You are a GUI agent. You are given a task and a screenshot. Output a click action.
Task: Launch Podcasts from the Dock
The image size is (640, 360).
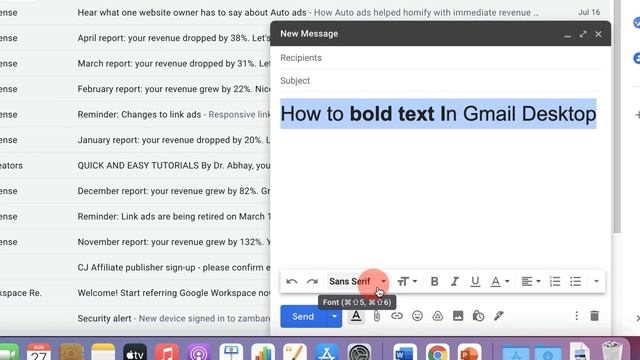(199, 352)
